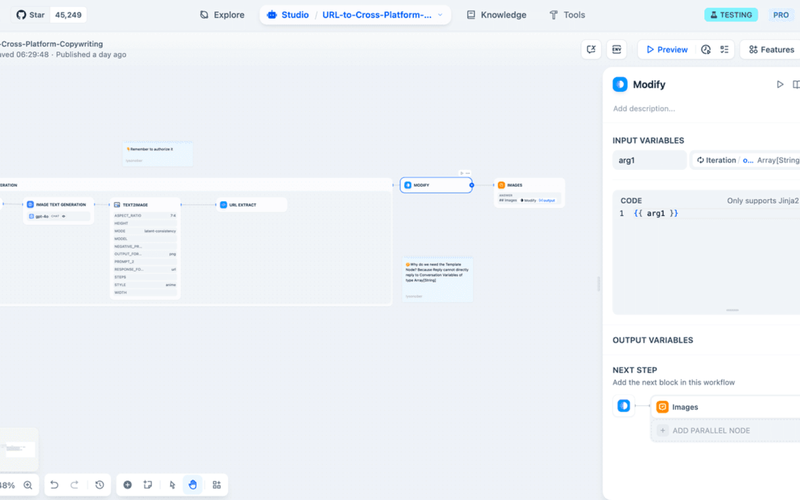Click the TESTING workspace badge
The image size is (800, 500).
(x=731, y=15)
